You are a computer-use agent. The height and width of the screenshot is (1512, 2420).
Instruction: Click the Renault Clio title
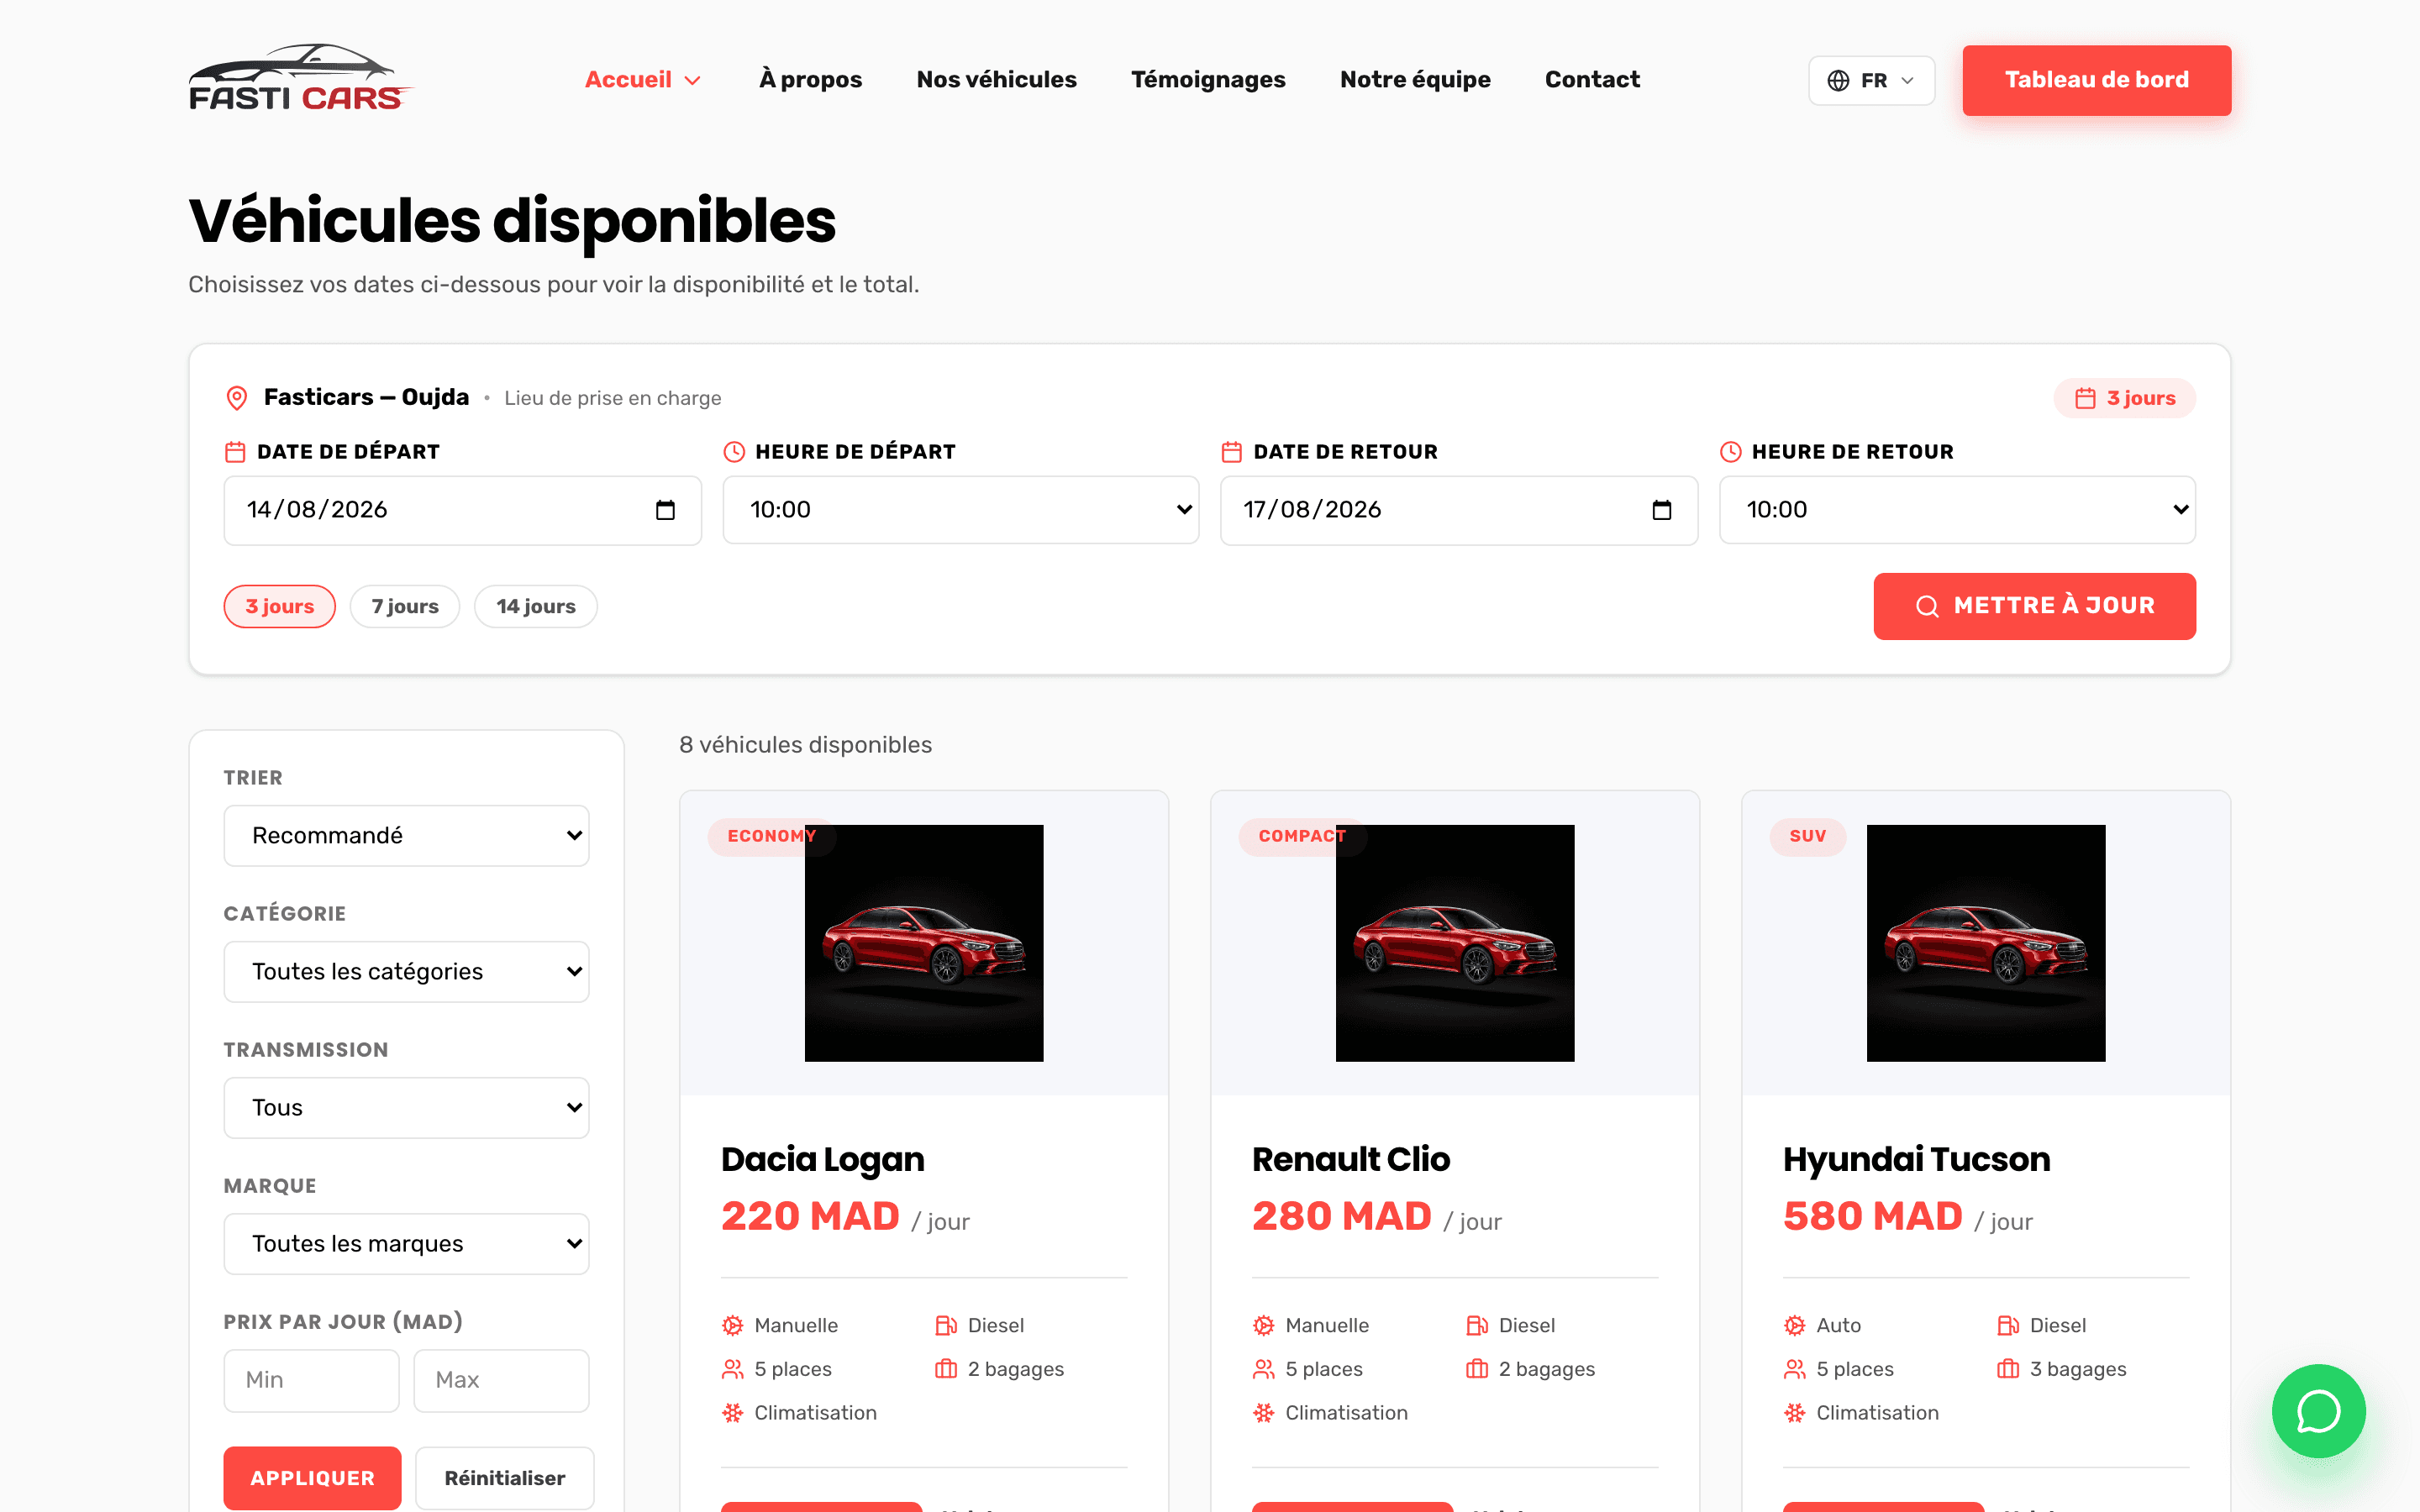point(1350,1160)
